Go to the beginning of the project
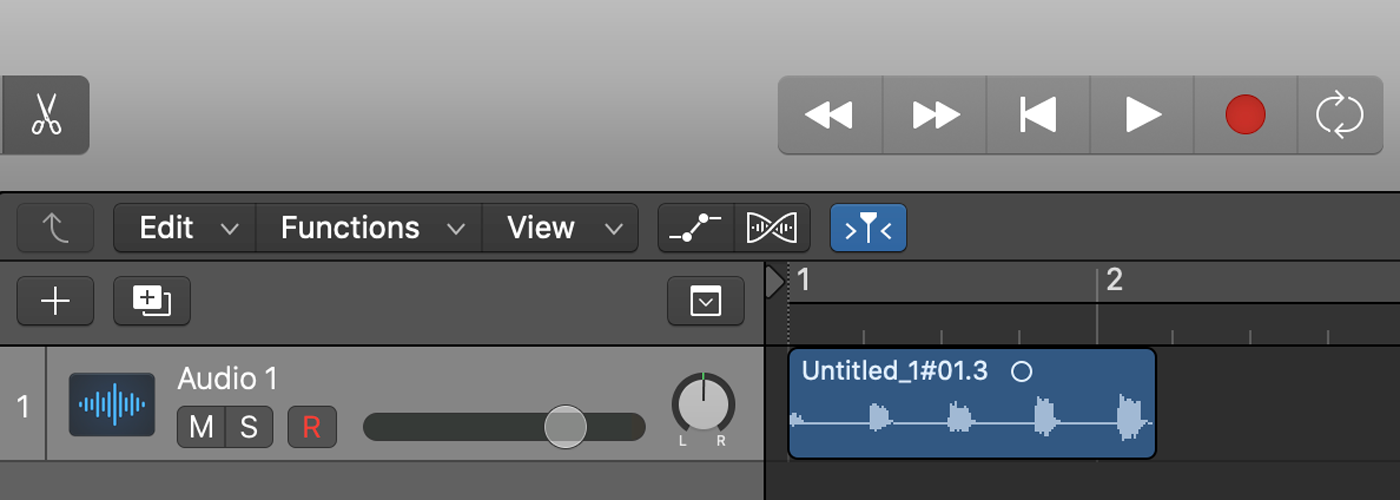 tap(1038, 115)
